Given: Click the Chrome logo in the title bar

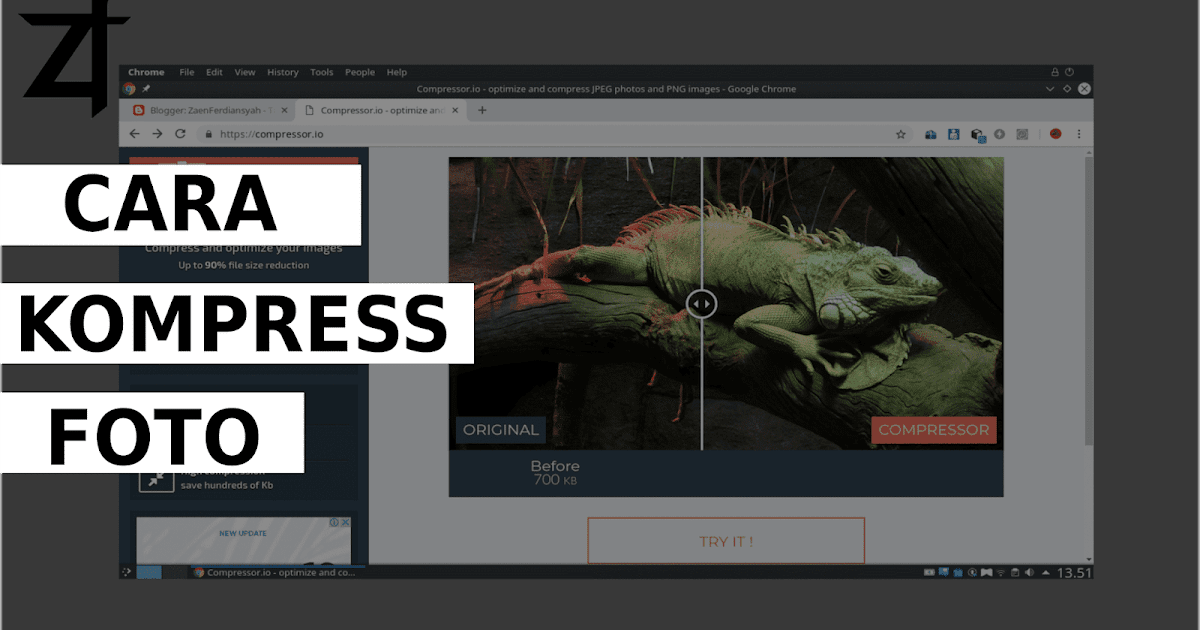Looking at the screenshot, I should pyautogui.click(x=128, y=89).
